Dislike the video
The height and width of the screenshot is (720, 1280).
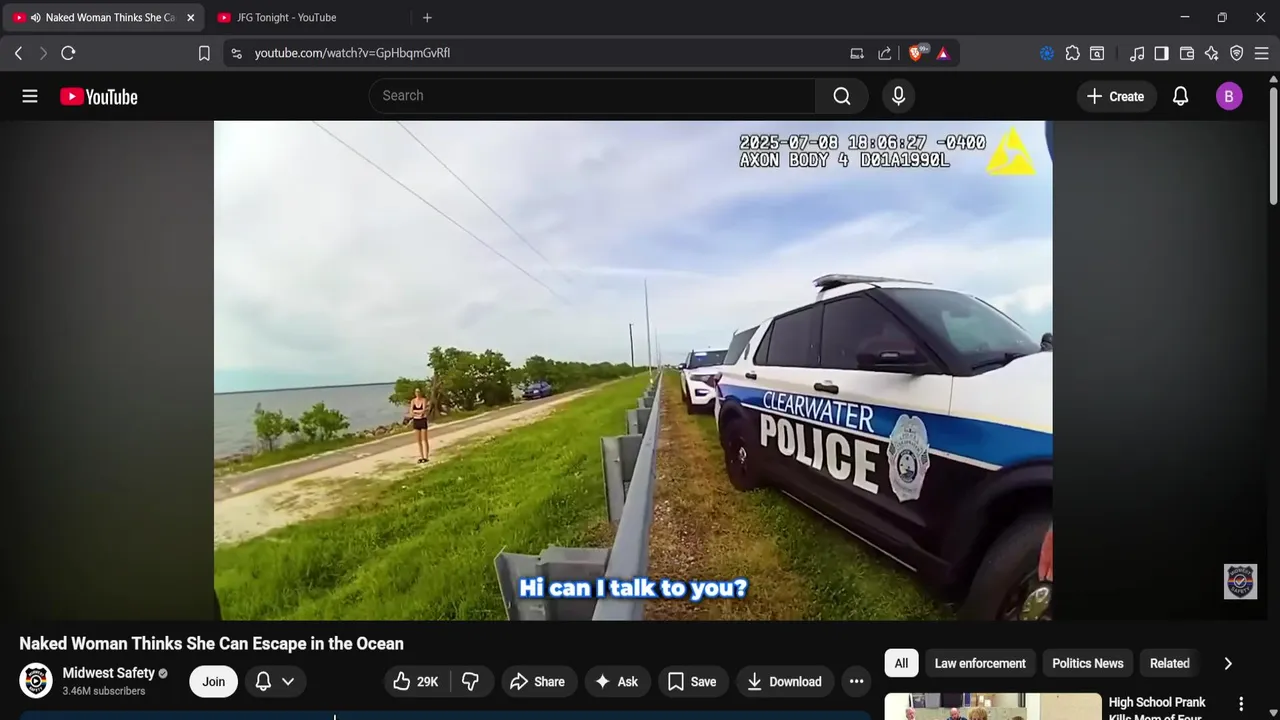pos(471,682)
